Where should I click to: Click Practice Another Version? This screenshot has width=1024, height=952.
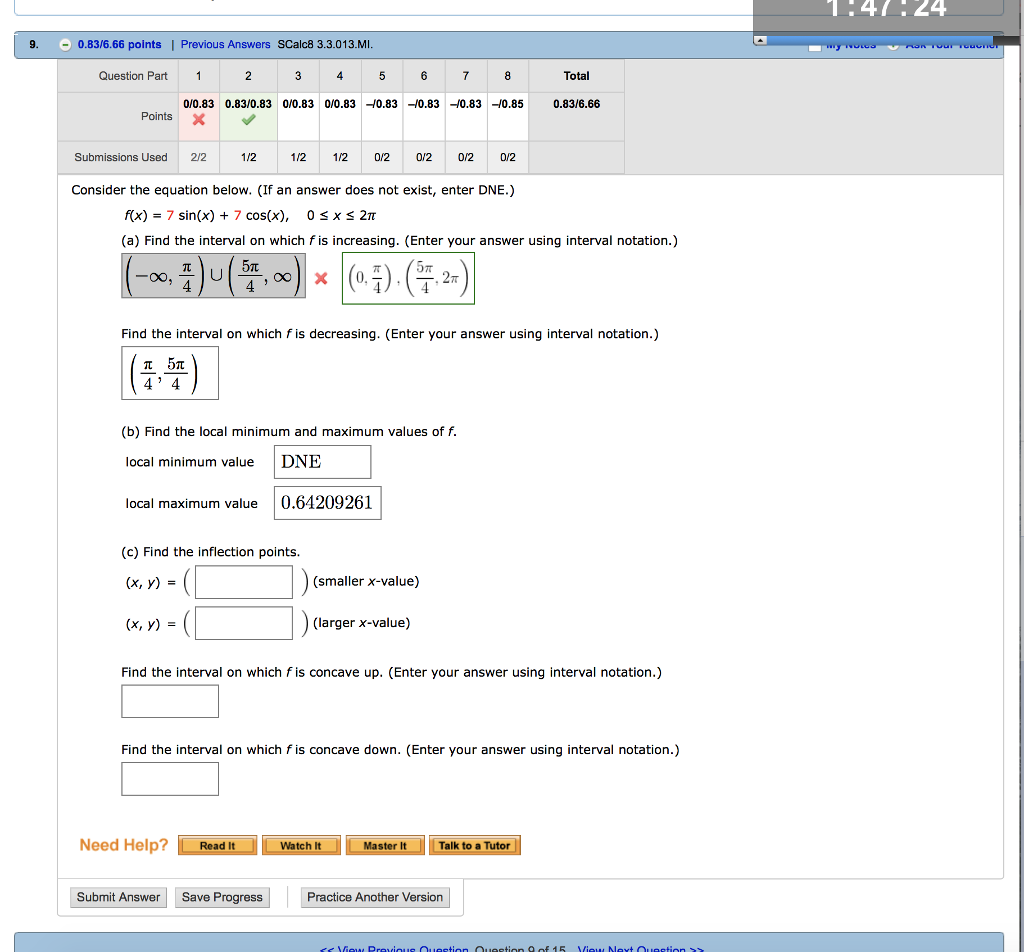pos(375,897)
